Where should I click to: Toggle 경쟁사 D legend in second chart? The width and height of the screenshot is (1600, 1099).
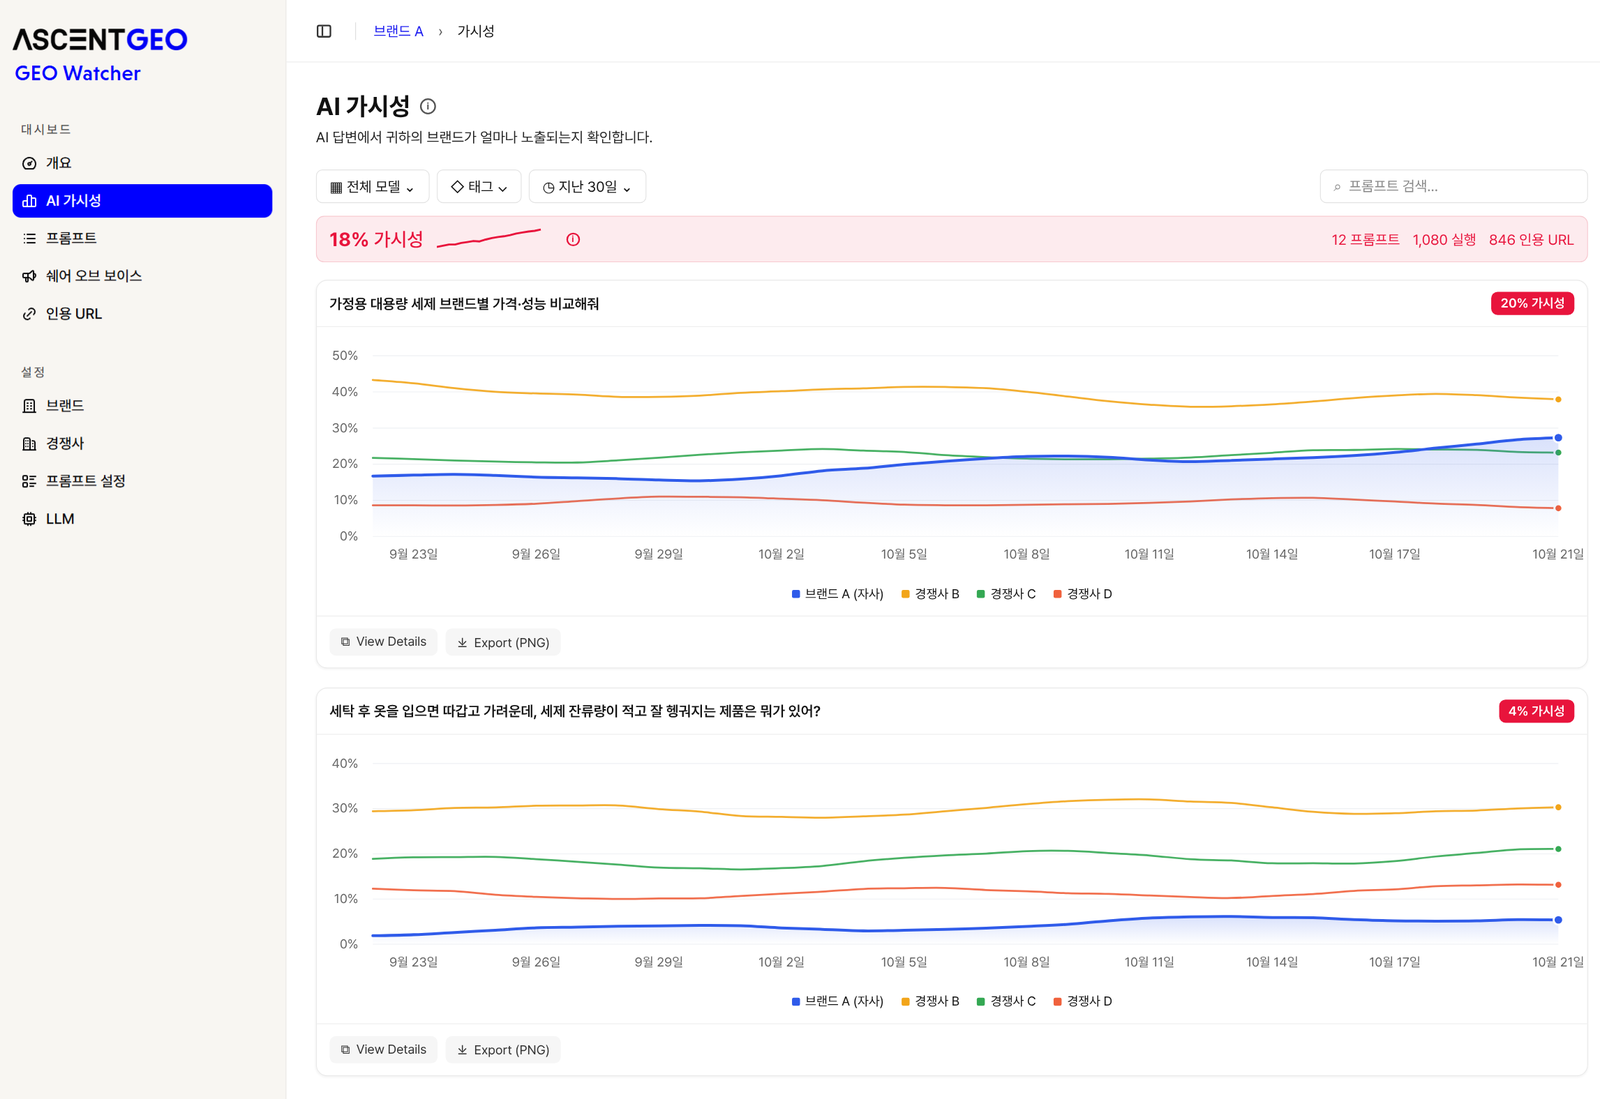point(1083,1001)
